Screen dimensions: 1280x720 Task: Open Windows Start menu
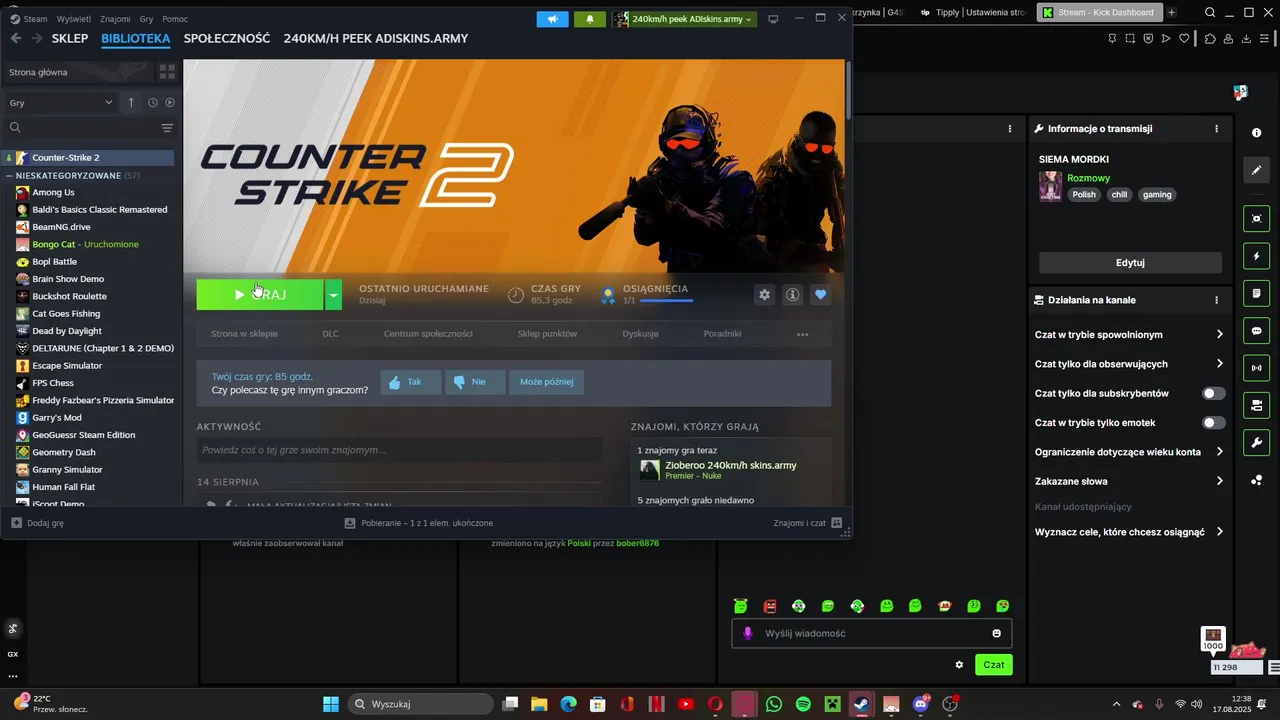point(331,704)
